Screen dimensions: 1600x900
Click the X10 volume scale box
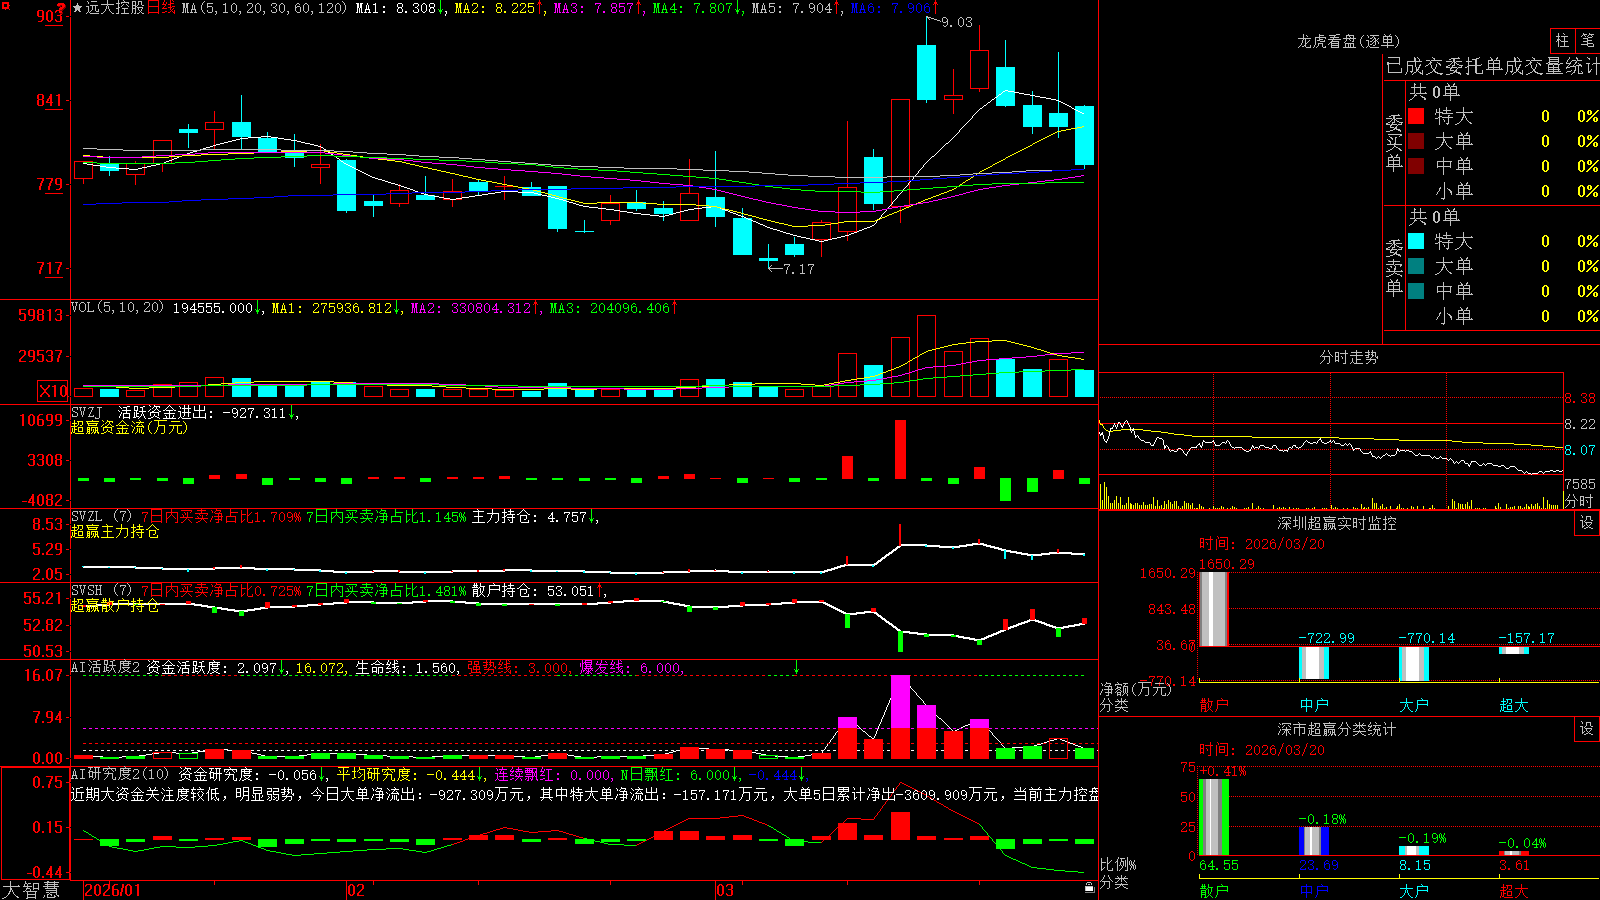pos(53,391)
